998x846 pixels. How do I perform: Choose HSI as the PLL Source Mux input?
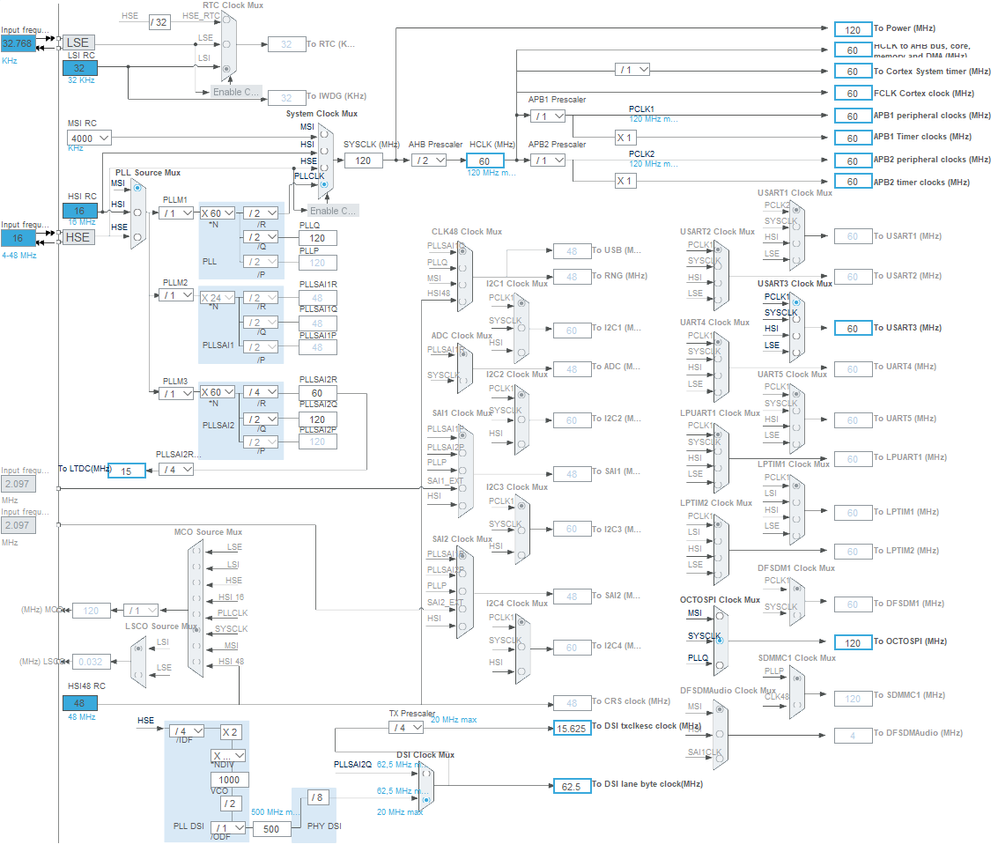click(137, 213)
